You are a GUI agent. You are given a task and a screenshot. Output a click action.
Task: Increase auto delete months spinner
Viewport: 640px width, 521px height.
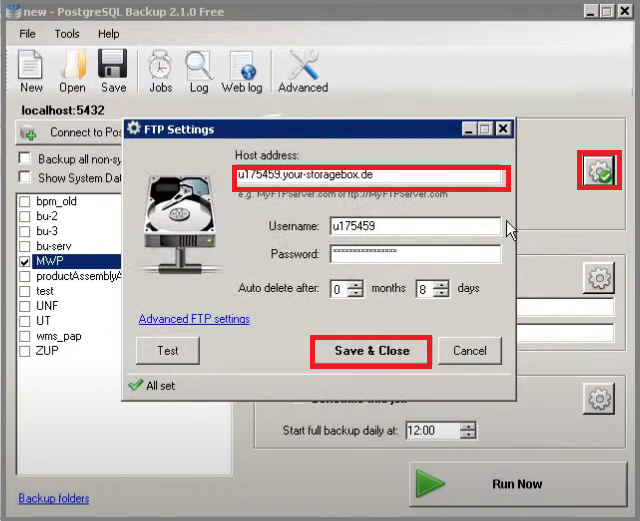click(x=356, y=285)
